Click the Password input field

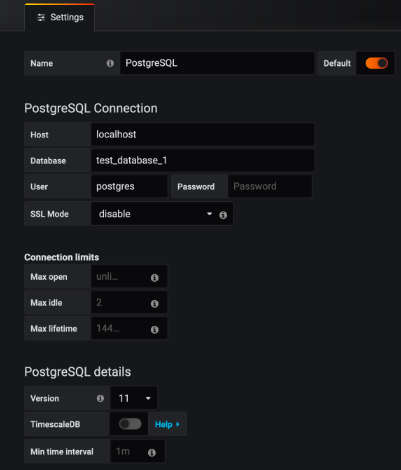270,186
